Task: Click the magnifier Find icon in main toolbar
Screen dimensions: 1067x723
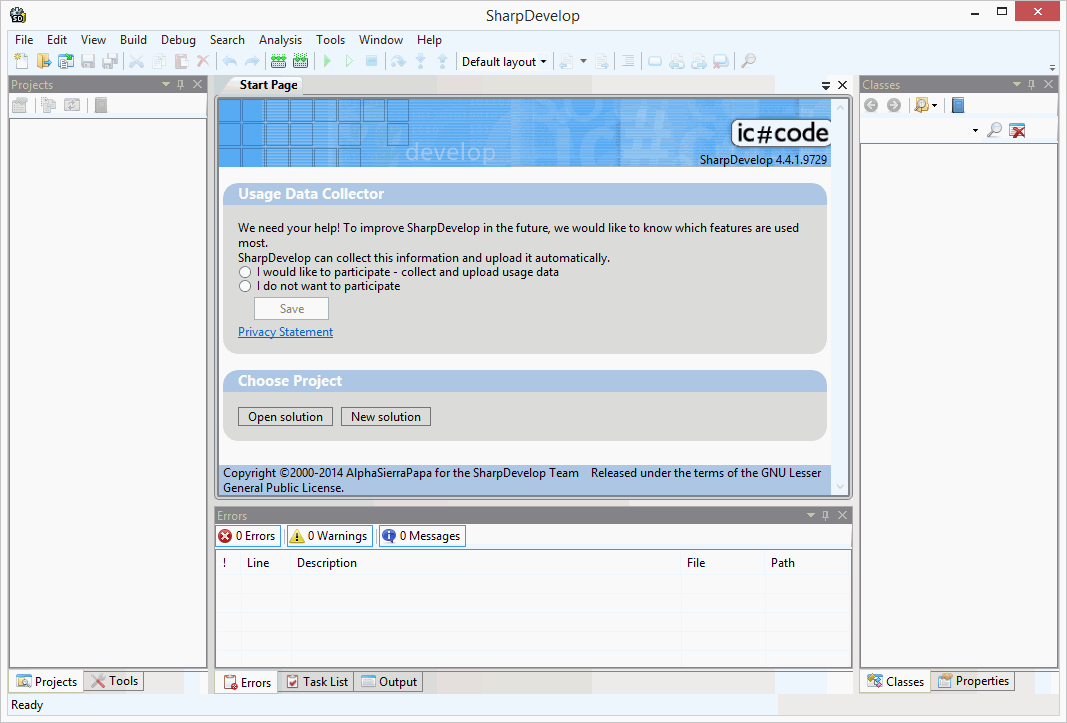Action: [x=748, y=62]
